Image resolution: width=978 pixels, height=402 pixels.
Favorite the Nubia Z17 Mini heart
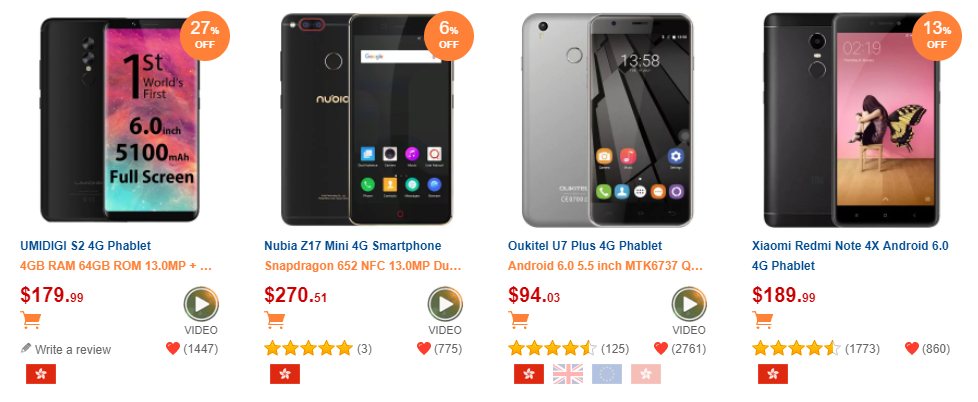(424, 348)
